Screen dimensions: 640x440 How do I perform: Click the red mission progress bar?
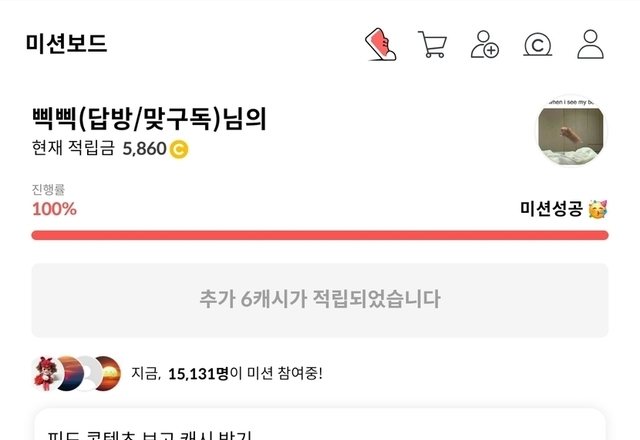pos(320,235)
